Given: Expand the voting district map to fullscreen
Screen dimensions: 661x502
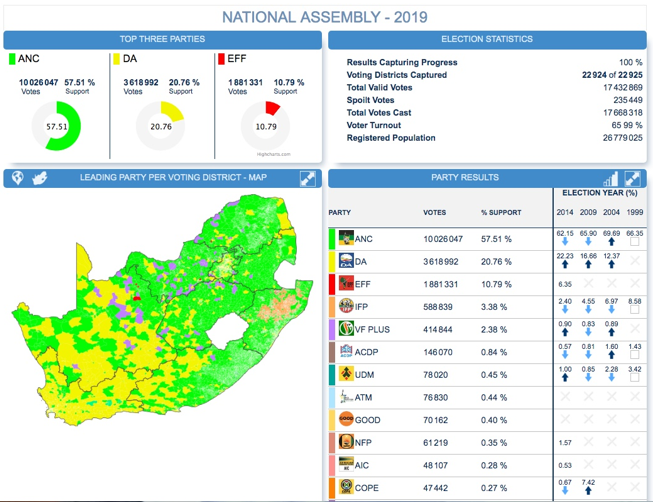Looking at the screenshot, I should 307,179.
